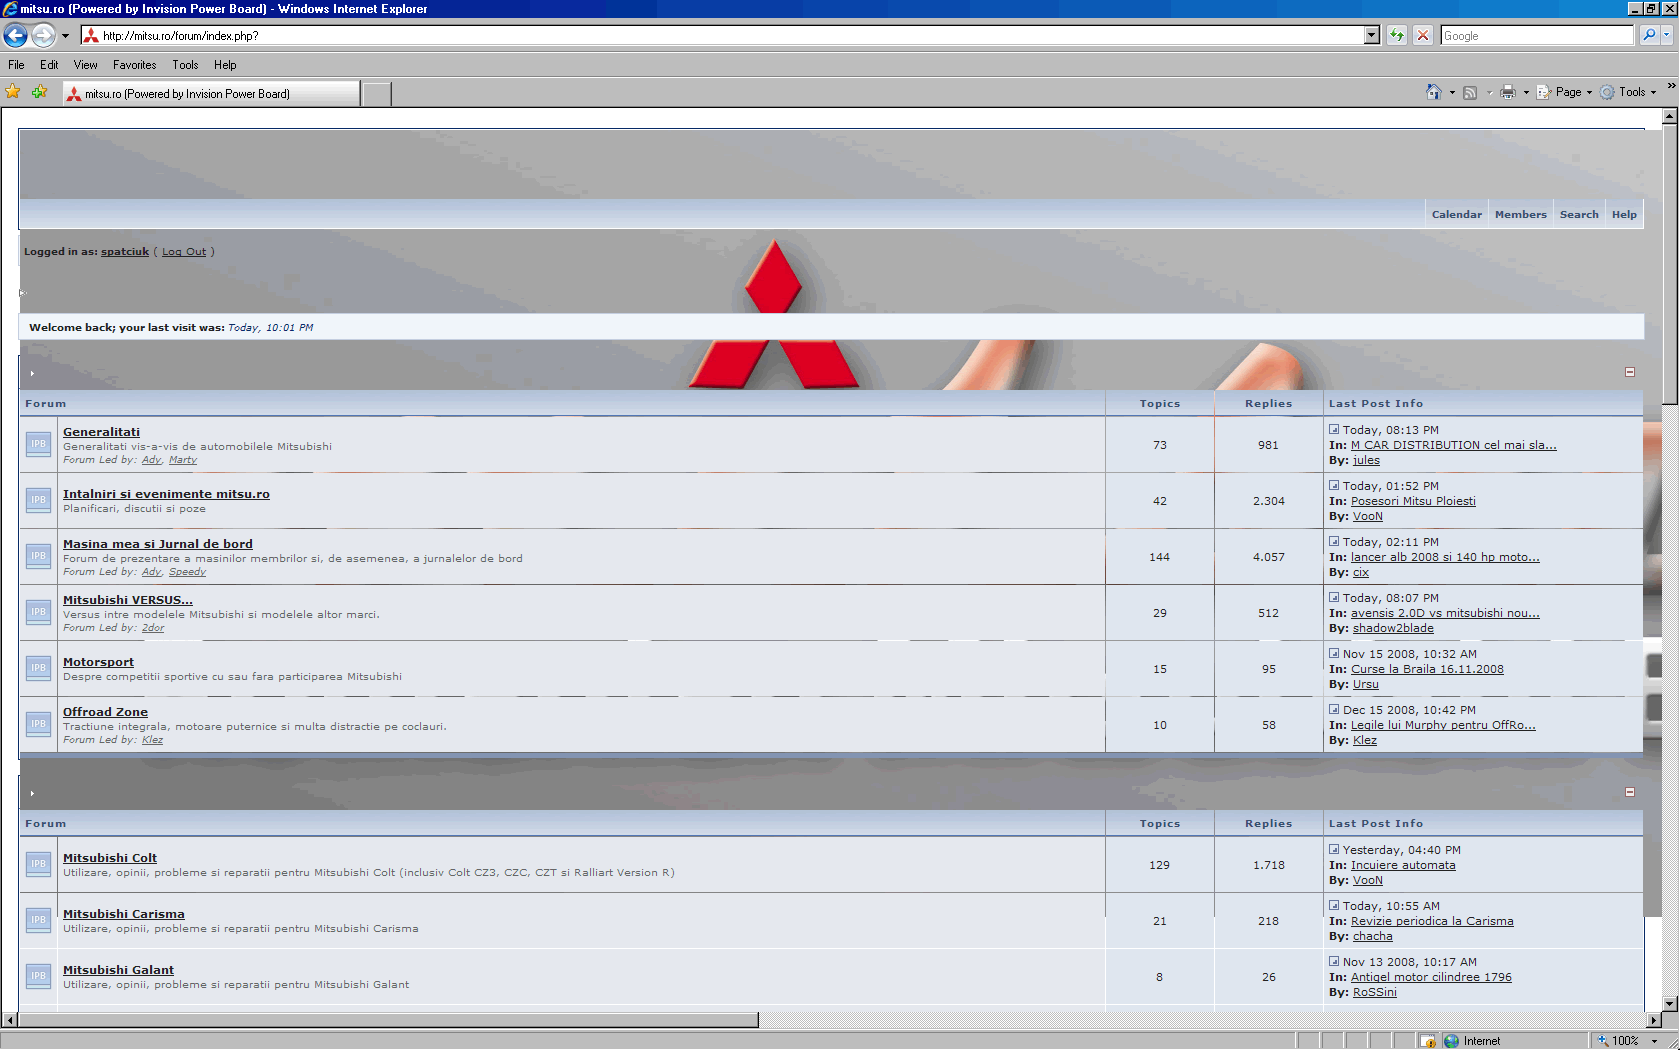Click the Stop loading icon
1680x1050 pixels.
pos(1423,36)
